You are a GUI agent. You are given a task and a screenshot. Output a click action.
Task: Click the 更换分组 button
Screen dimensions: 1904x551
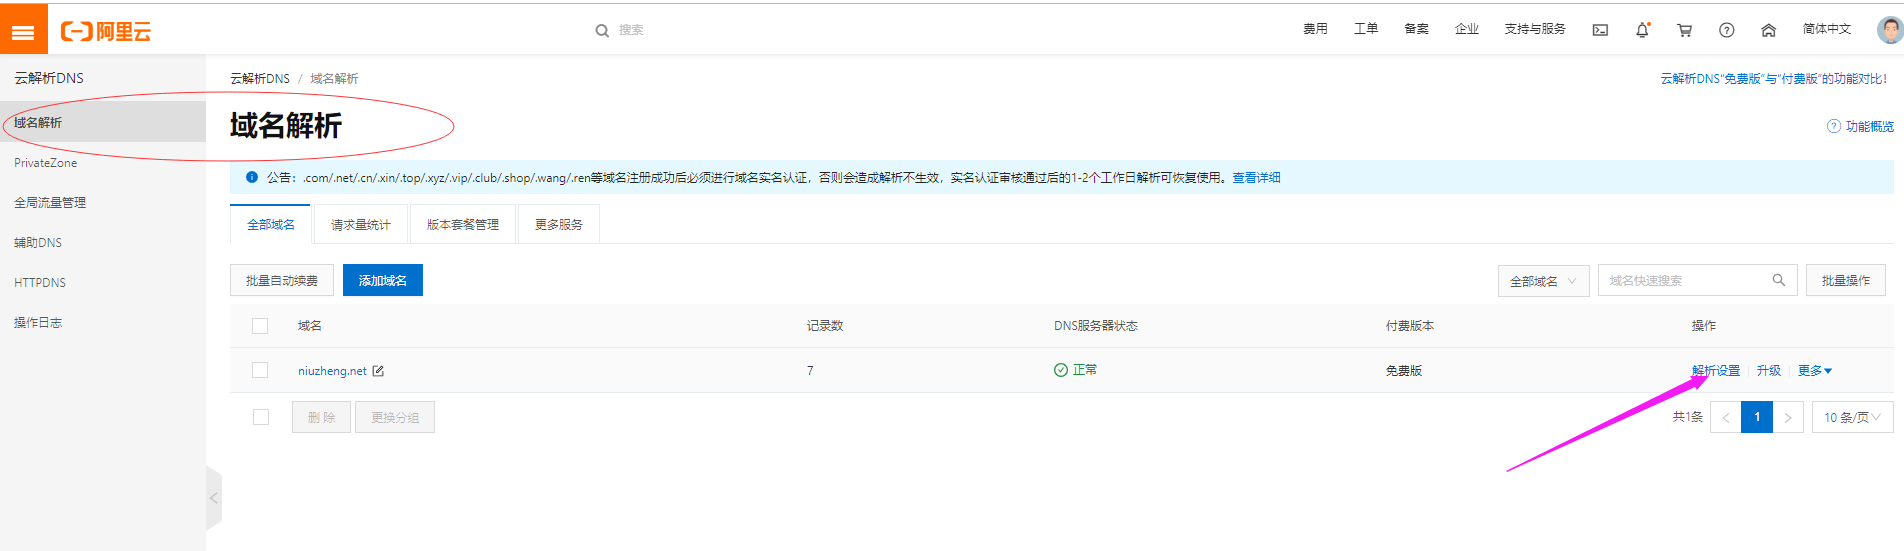395,417
